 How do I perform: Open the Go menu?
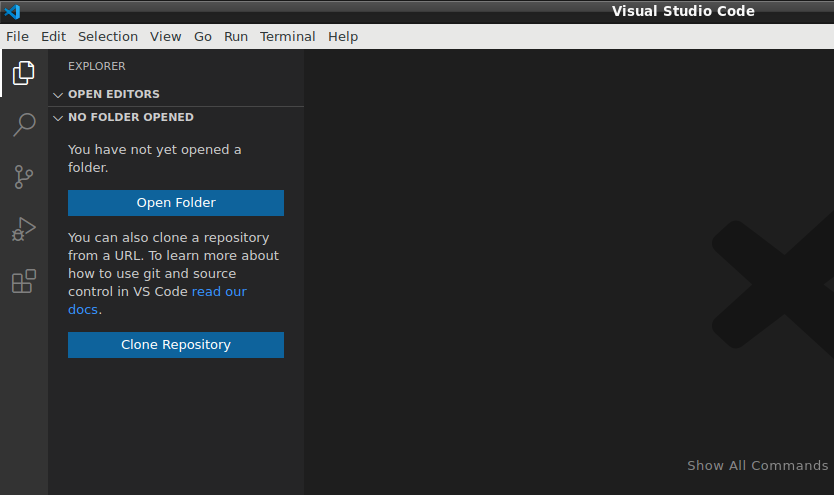pyautogui.click(x=203, y=37)
